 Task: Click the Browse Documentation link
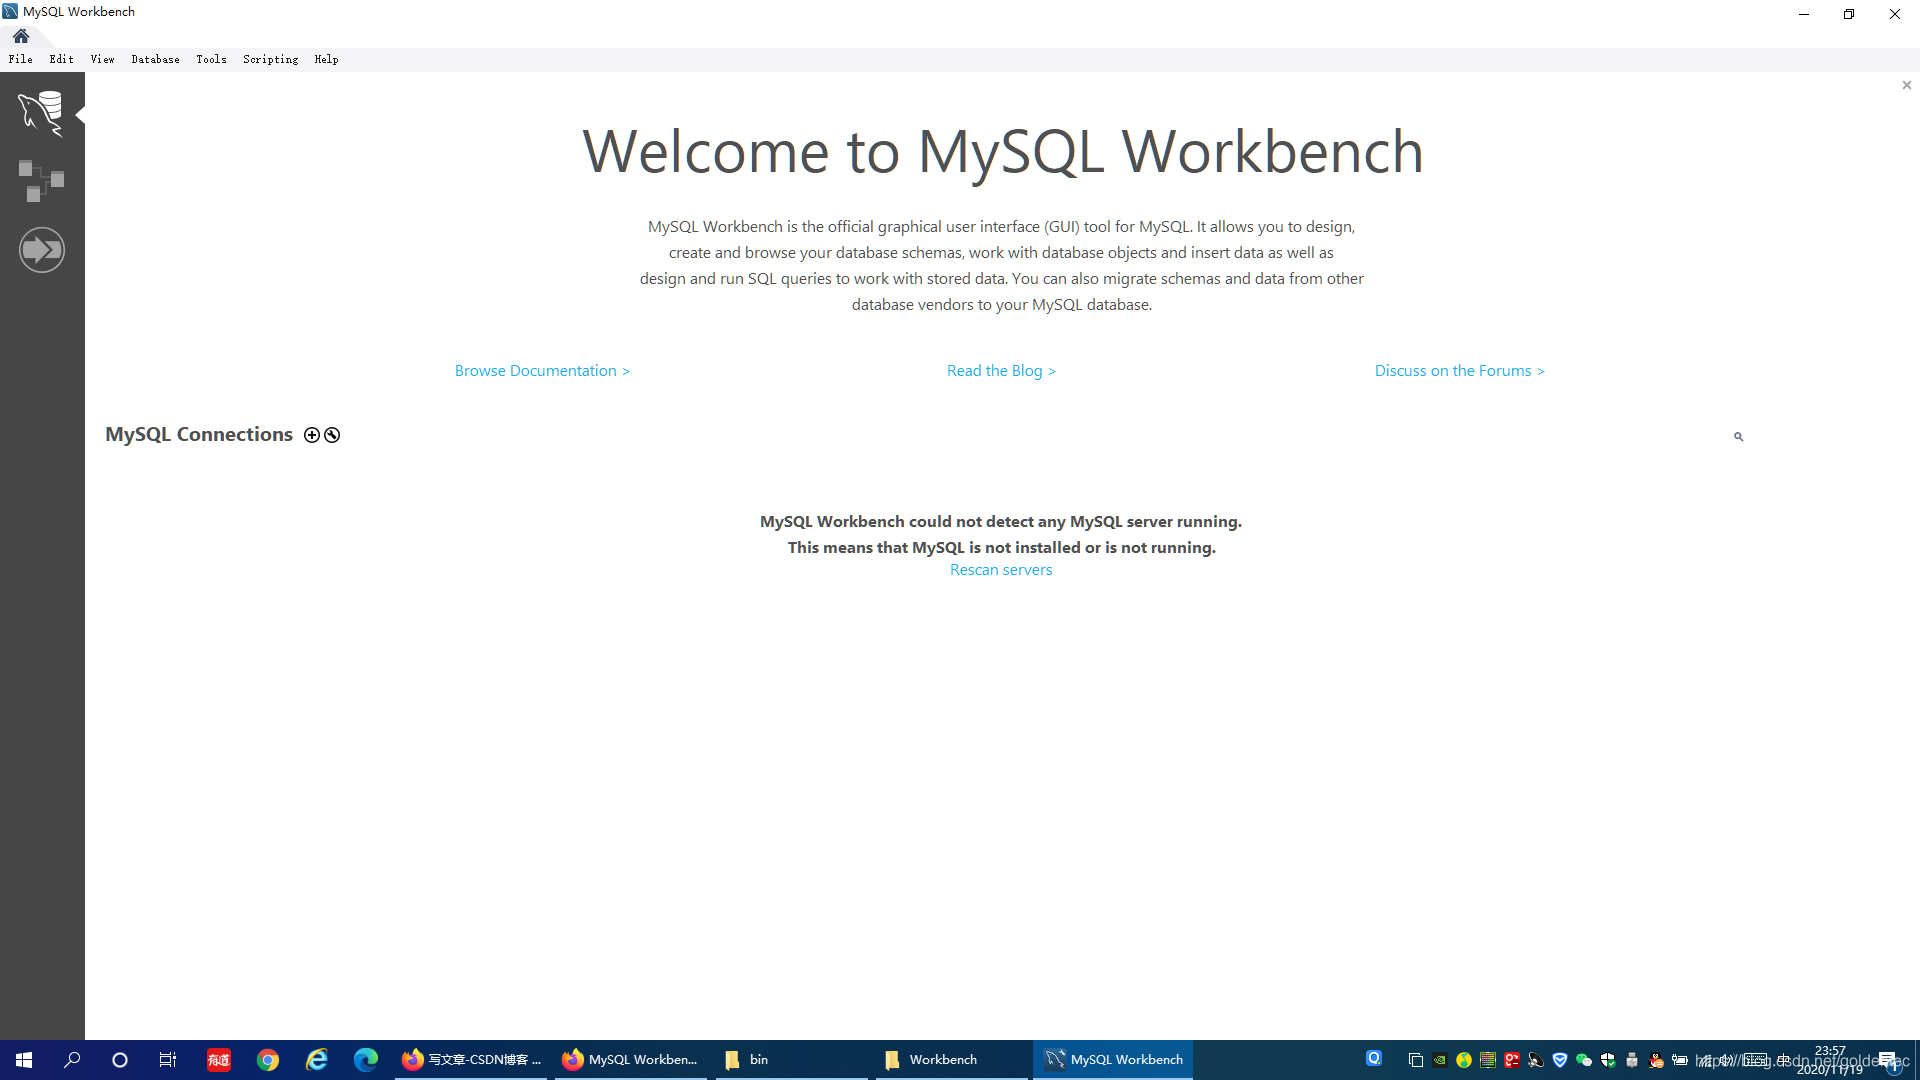[541, 371]
